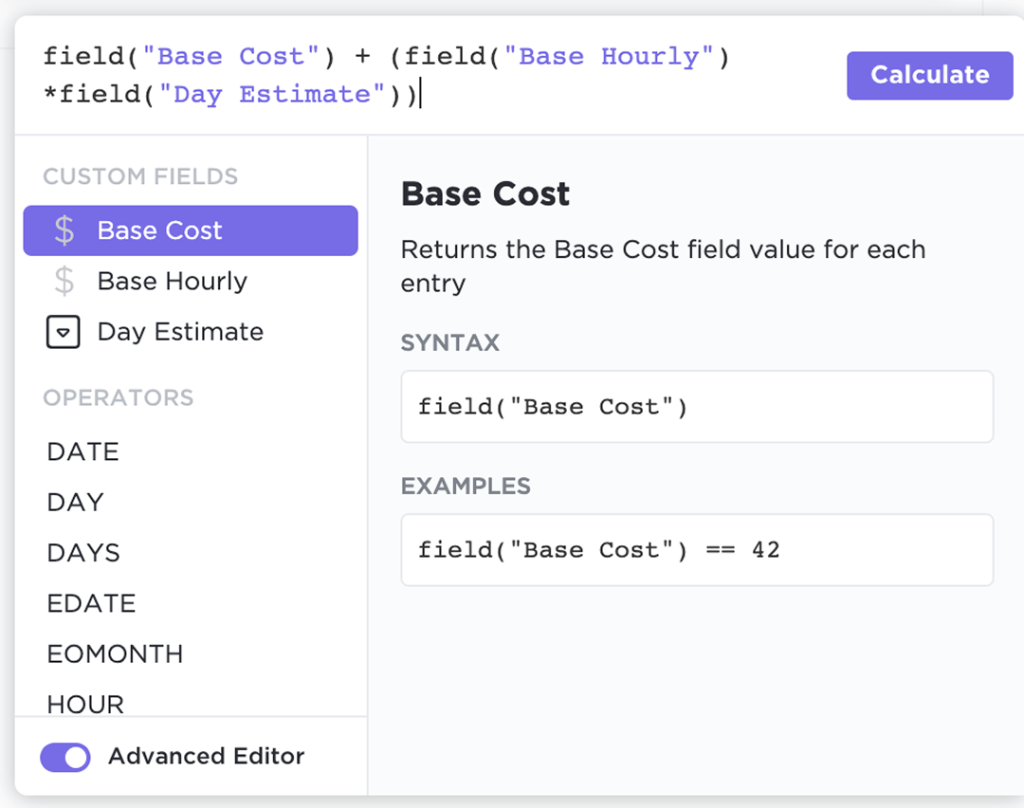This screenshot has height=808, width=1024.
Task: Click the Advanced Editor label
Action: coord(206,757)
